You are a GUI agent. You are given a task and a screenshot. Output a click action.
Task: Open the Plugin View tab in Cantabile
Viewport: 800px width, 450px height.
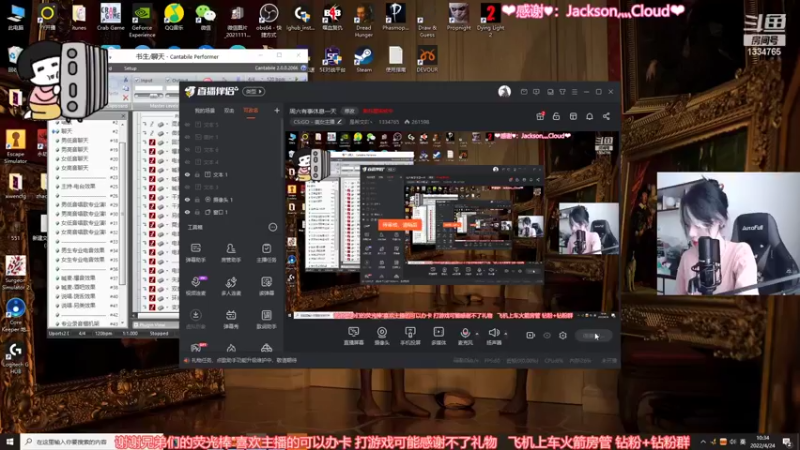pos(151,324)
